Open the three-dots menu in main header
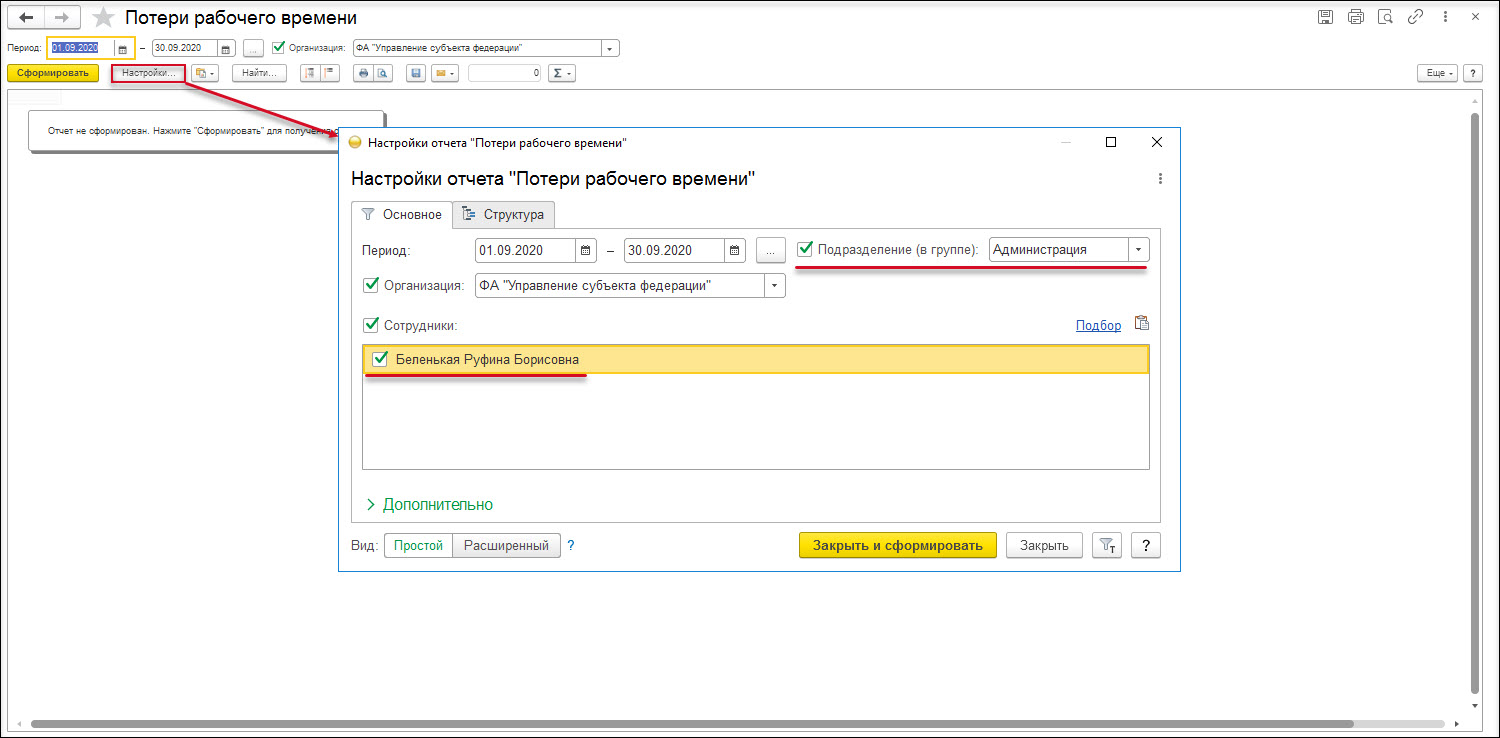This screenshot has height=738, width=1500. tap(1445, 17)
